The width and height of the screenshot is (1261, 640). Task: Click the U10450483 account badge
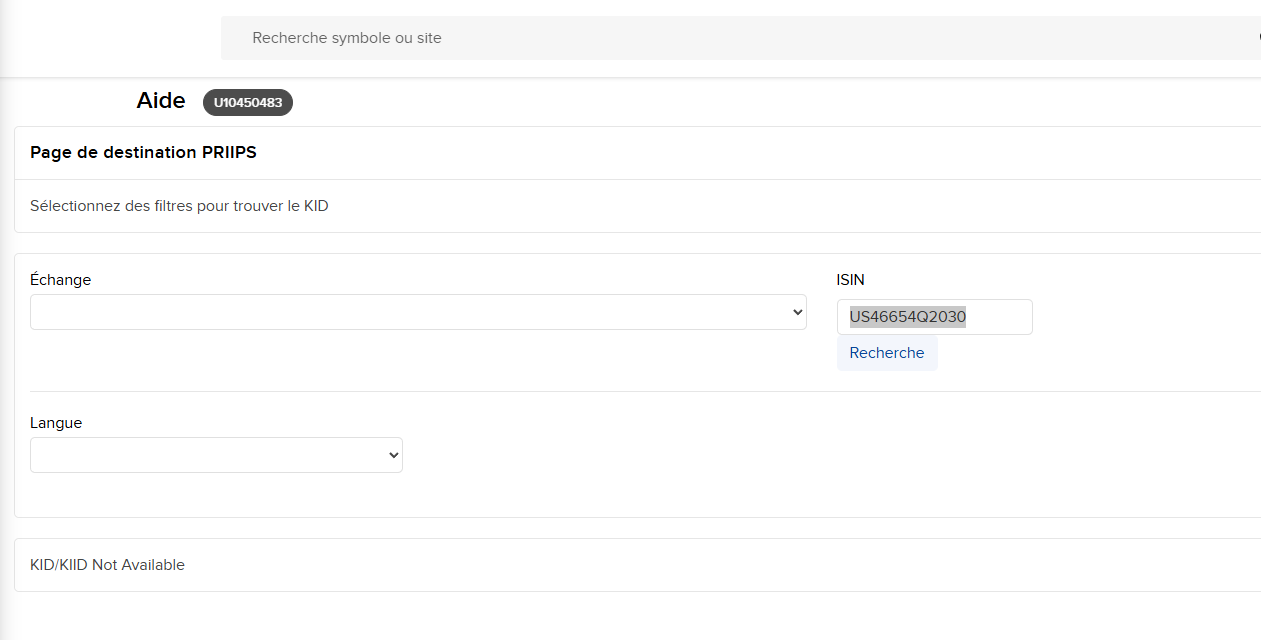[248, 102]
